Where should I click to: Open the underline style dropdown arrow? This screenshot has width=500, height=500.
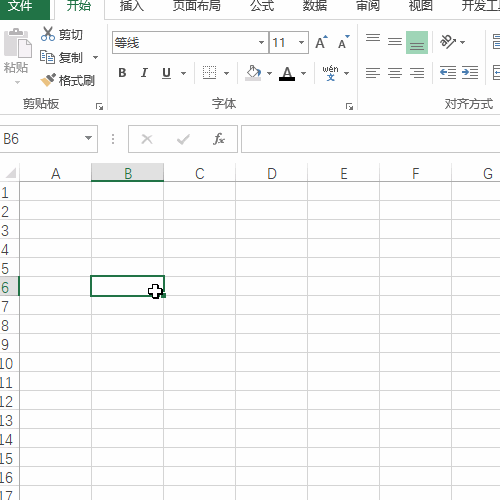pos(183,73)
